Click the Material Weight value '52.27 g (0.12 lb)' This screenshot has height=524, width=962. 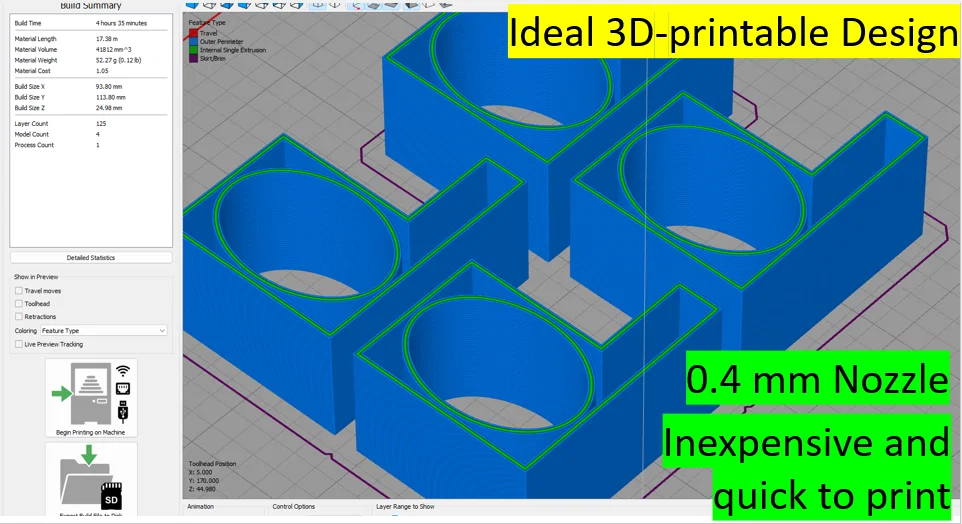point(118,60)
